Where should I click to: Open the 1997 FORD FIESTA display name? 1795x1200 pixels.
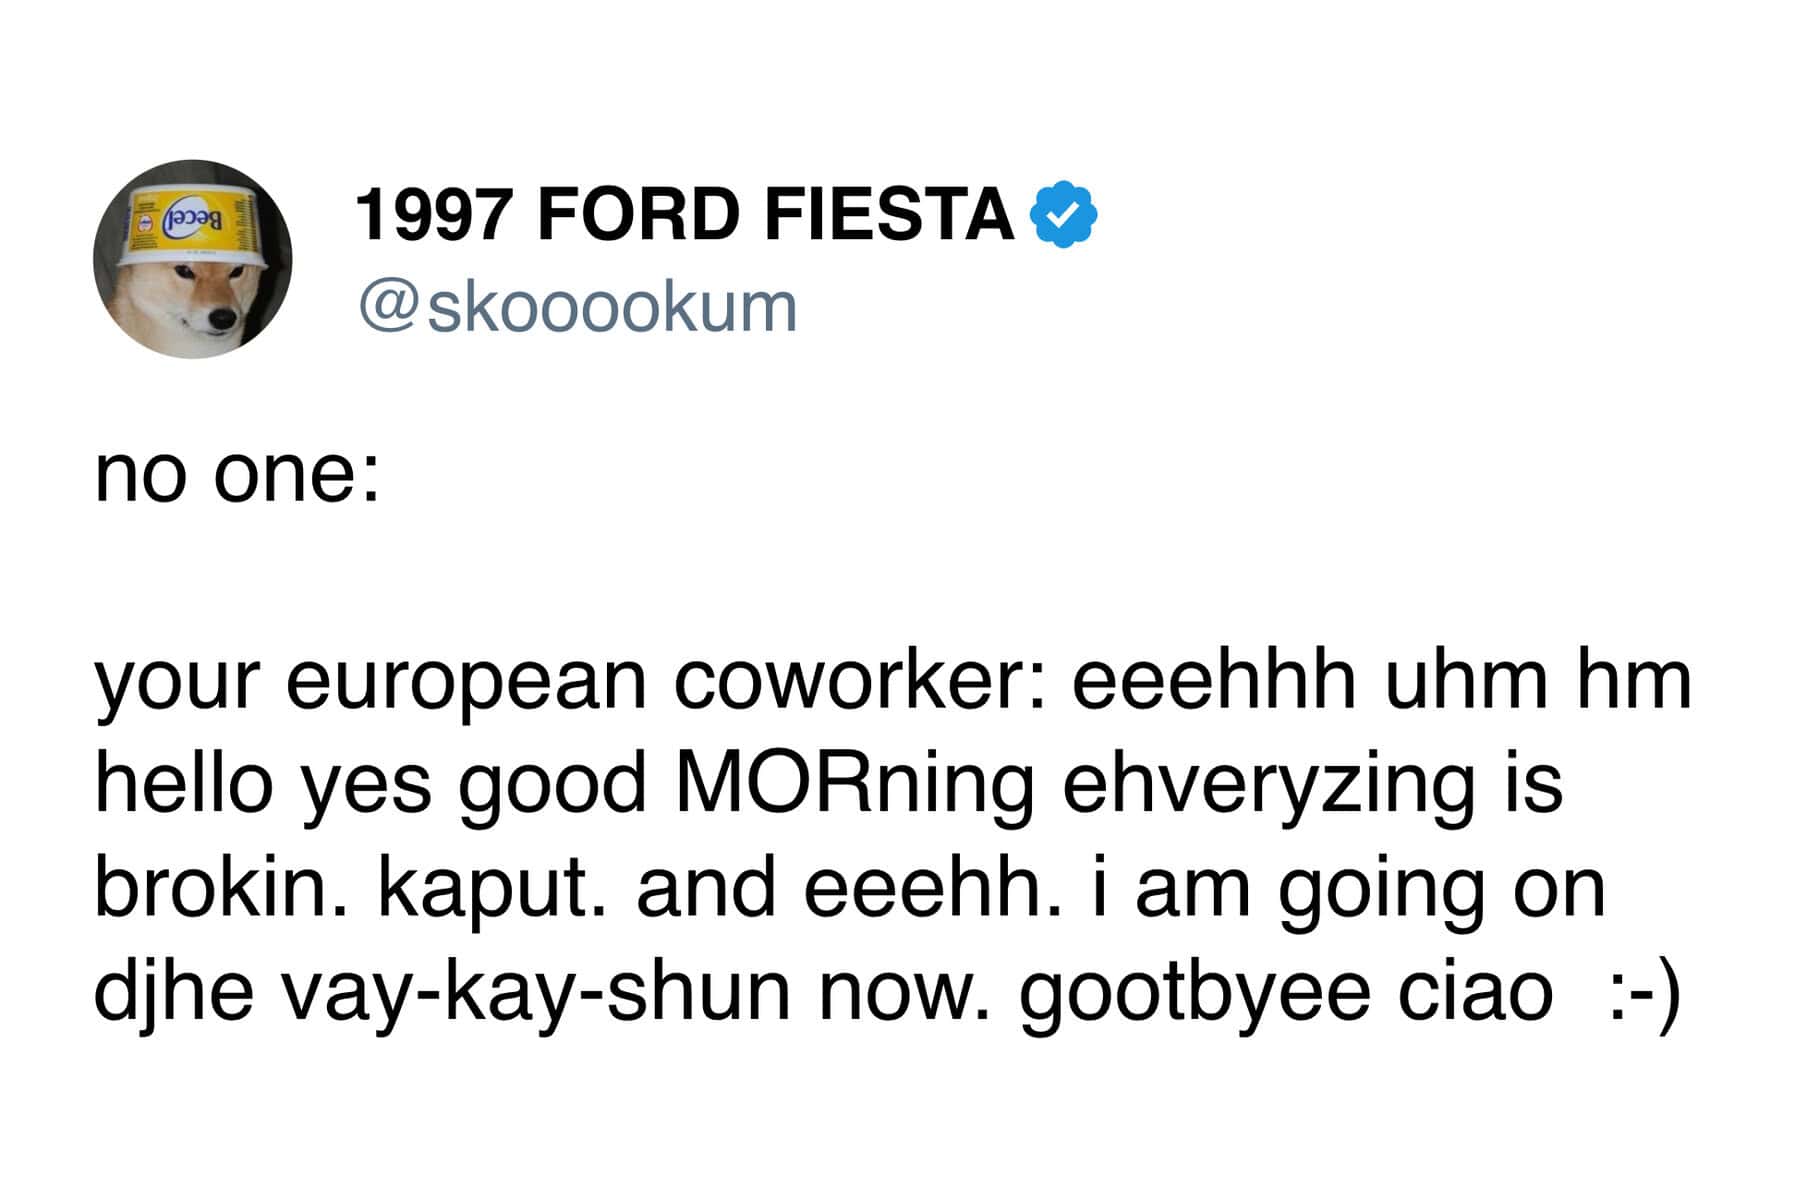point(685,214)
